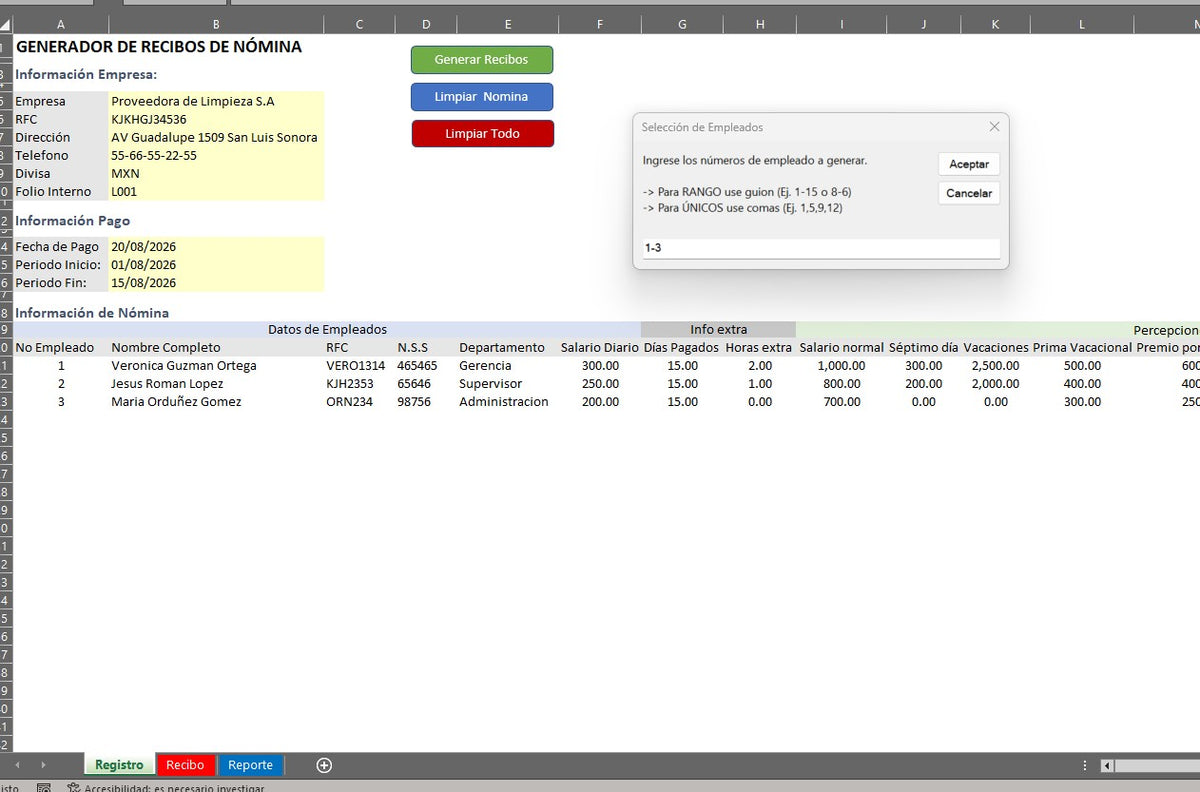Confirm the dialog with Aceptar

click(x=969, y=164)
